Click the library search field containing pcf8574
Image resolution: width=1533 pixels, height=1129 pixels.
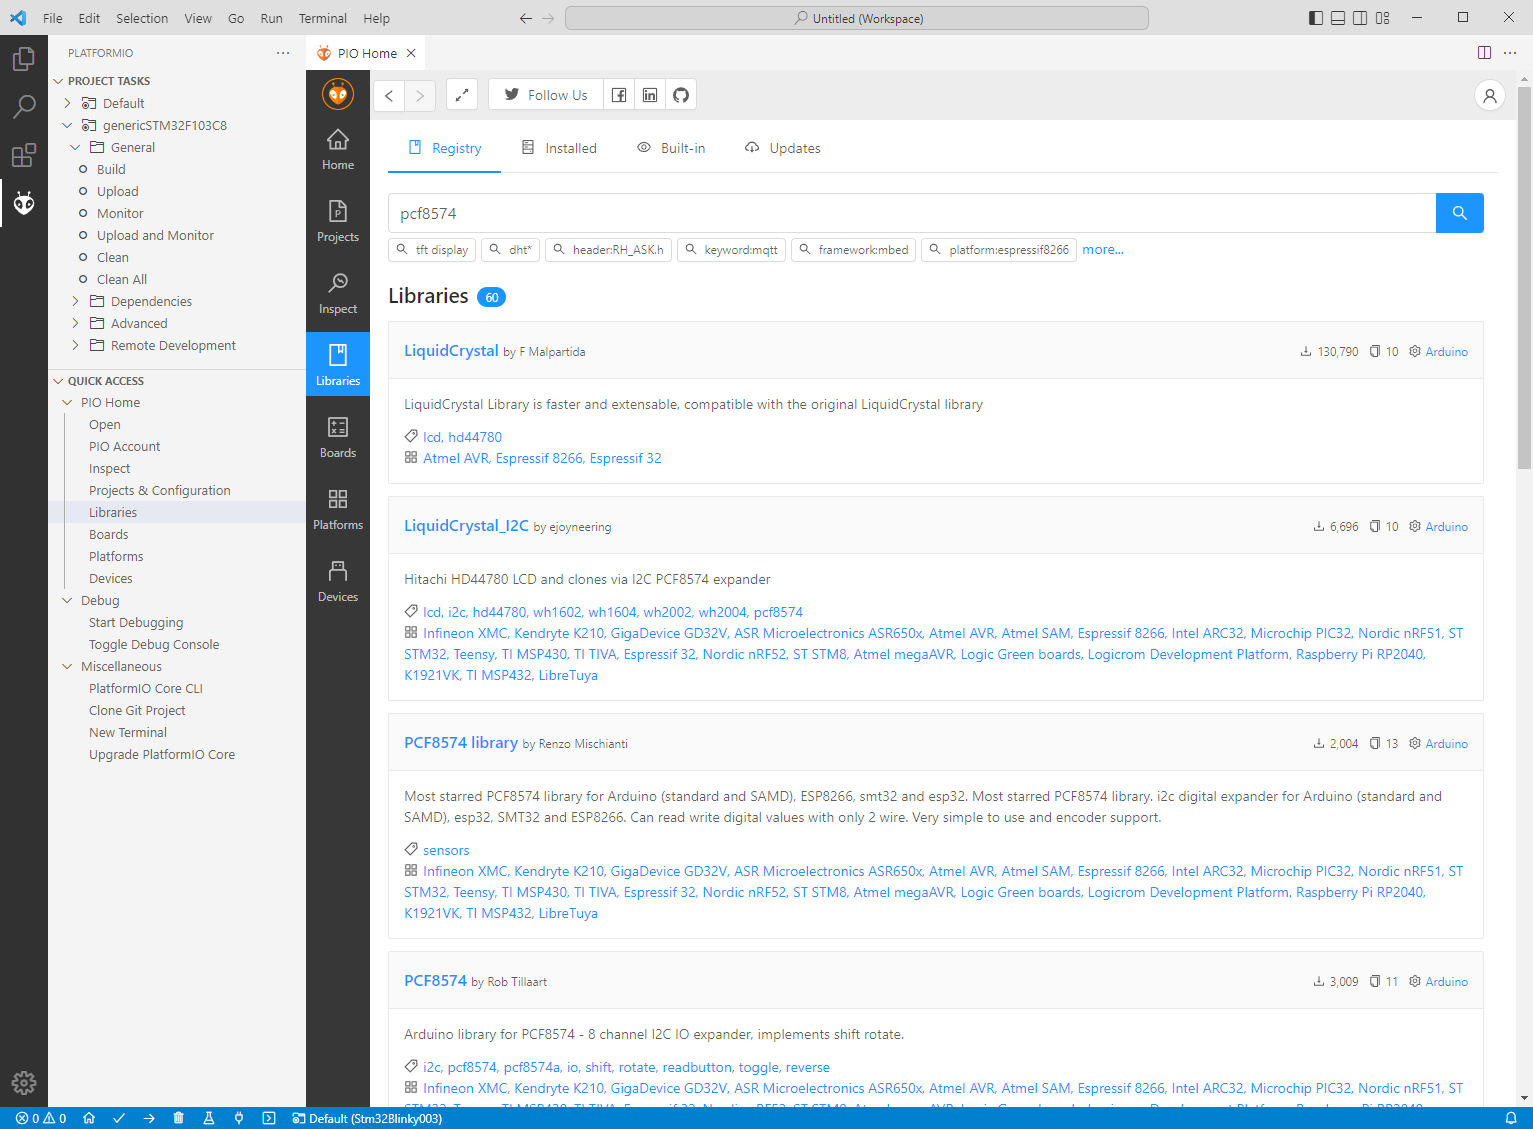912,213
